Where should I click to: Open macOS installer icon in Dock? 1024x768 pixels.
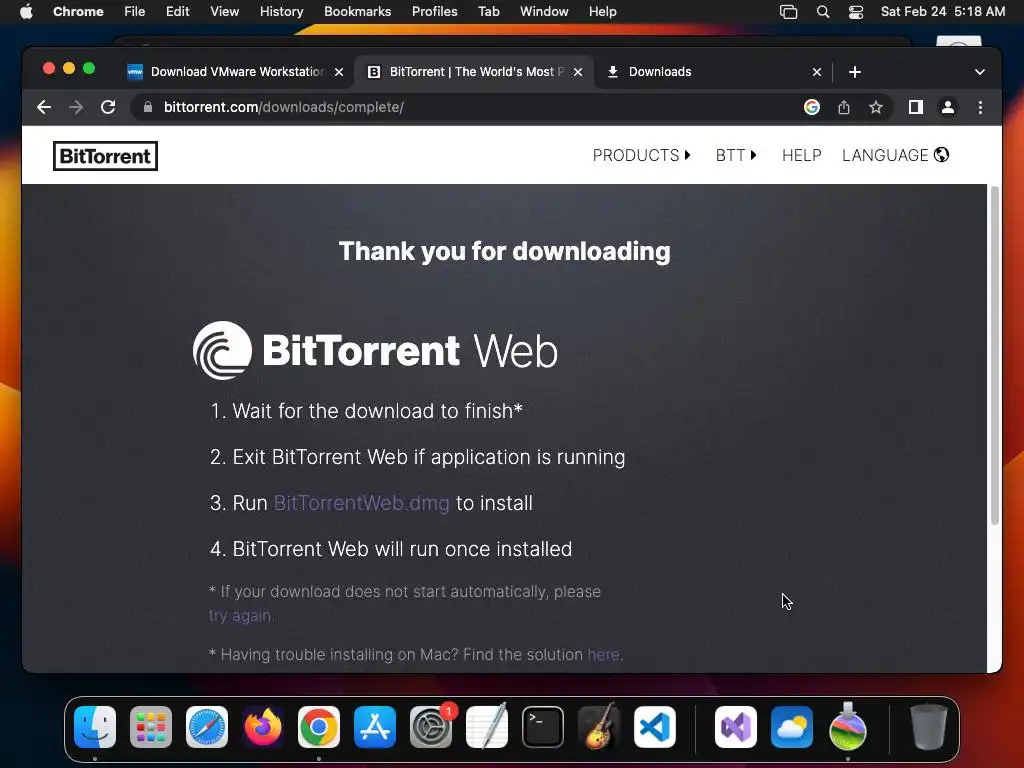848,727
